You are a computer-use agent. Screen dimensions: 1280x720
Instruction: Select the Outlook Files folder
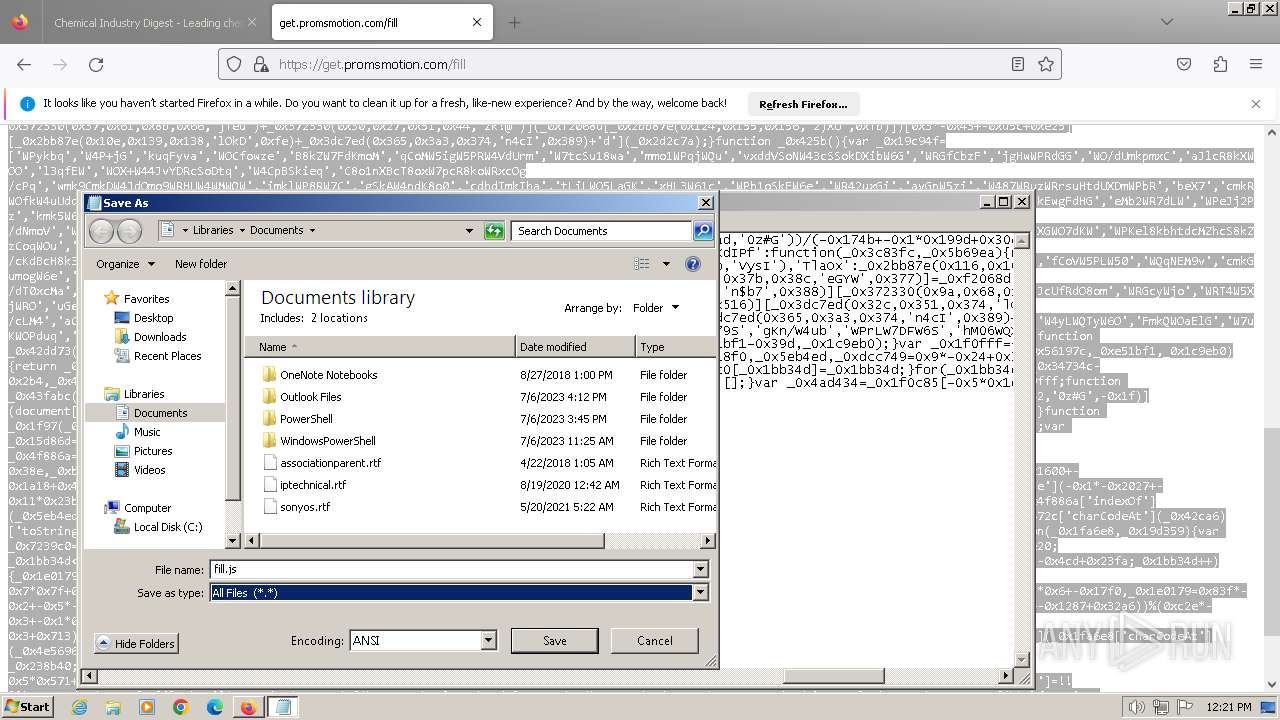310,397
